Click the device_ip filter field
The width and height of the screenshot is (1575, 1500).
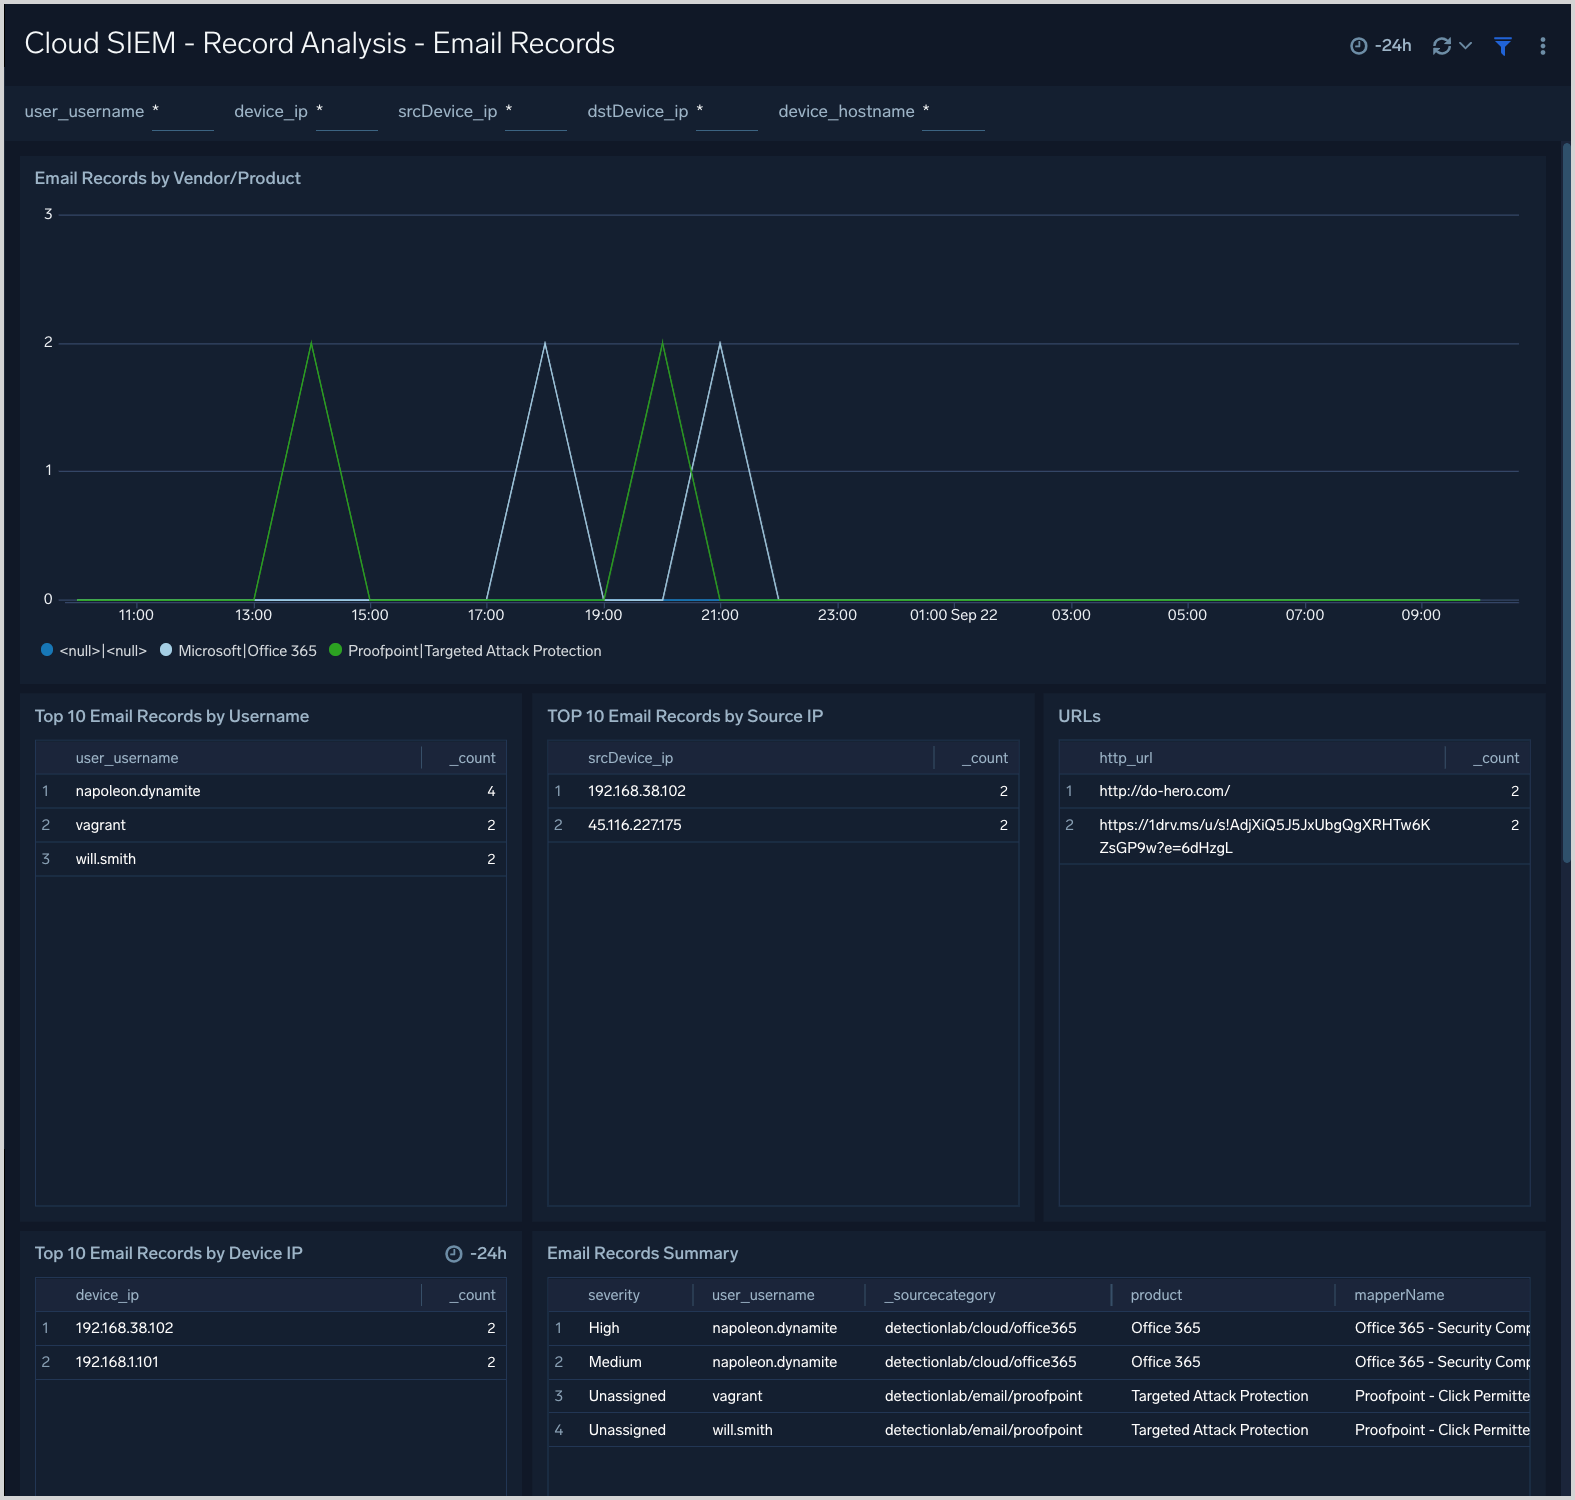click(346, 113)
